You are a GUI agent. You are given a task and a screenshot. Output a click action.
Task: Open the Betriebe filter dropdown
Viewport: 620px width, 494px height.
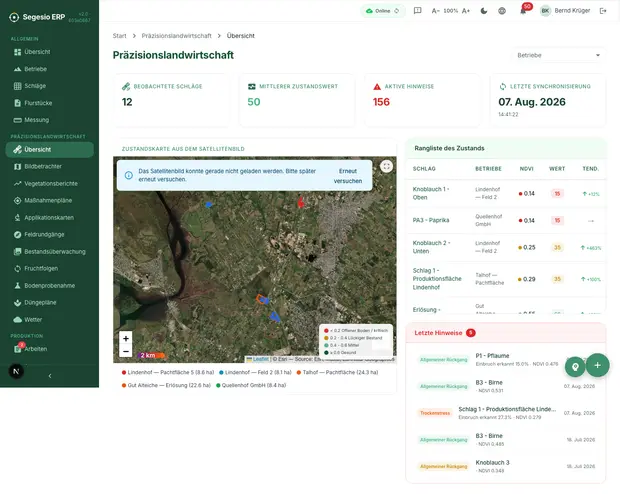(x=558, y=55)
